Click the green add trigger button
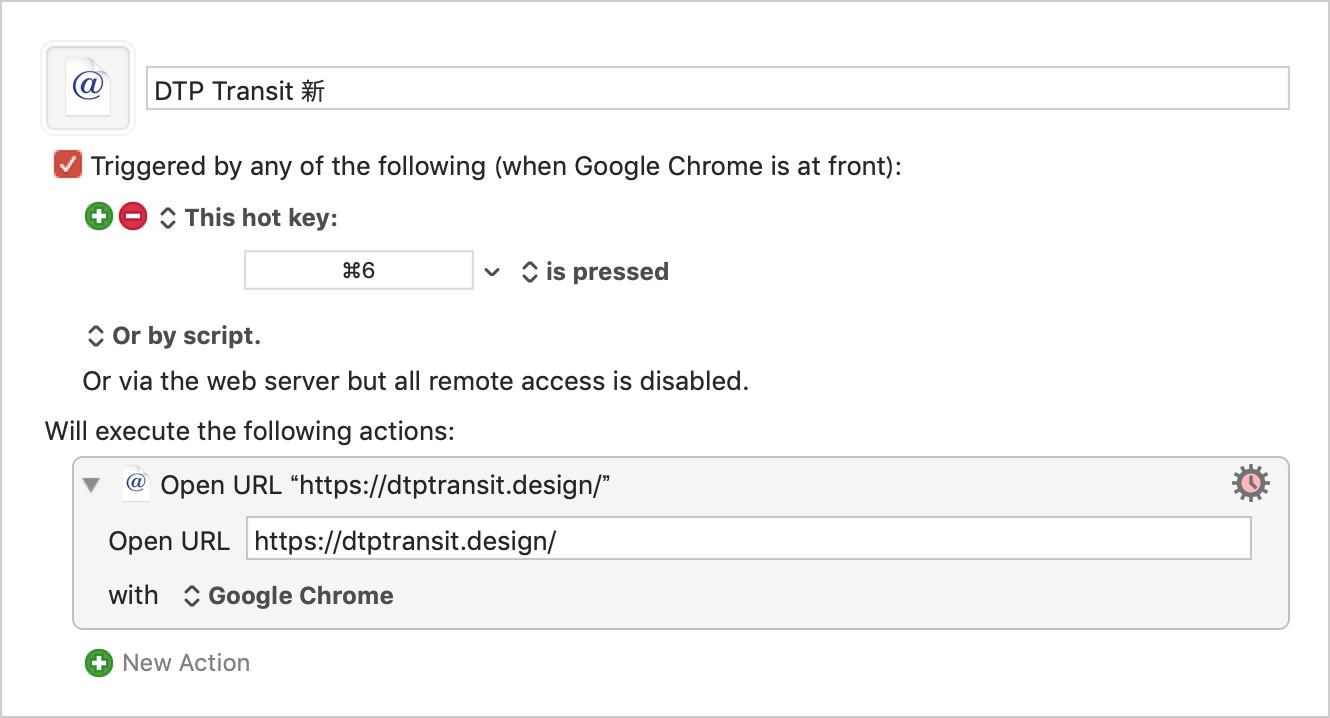Image resolution: width=1330 pixels, height=718 pixels. (x=99, y=216)
